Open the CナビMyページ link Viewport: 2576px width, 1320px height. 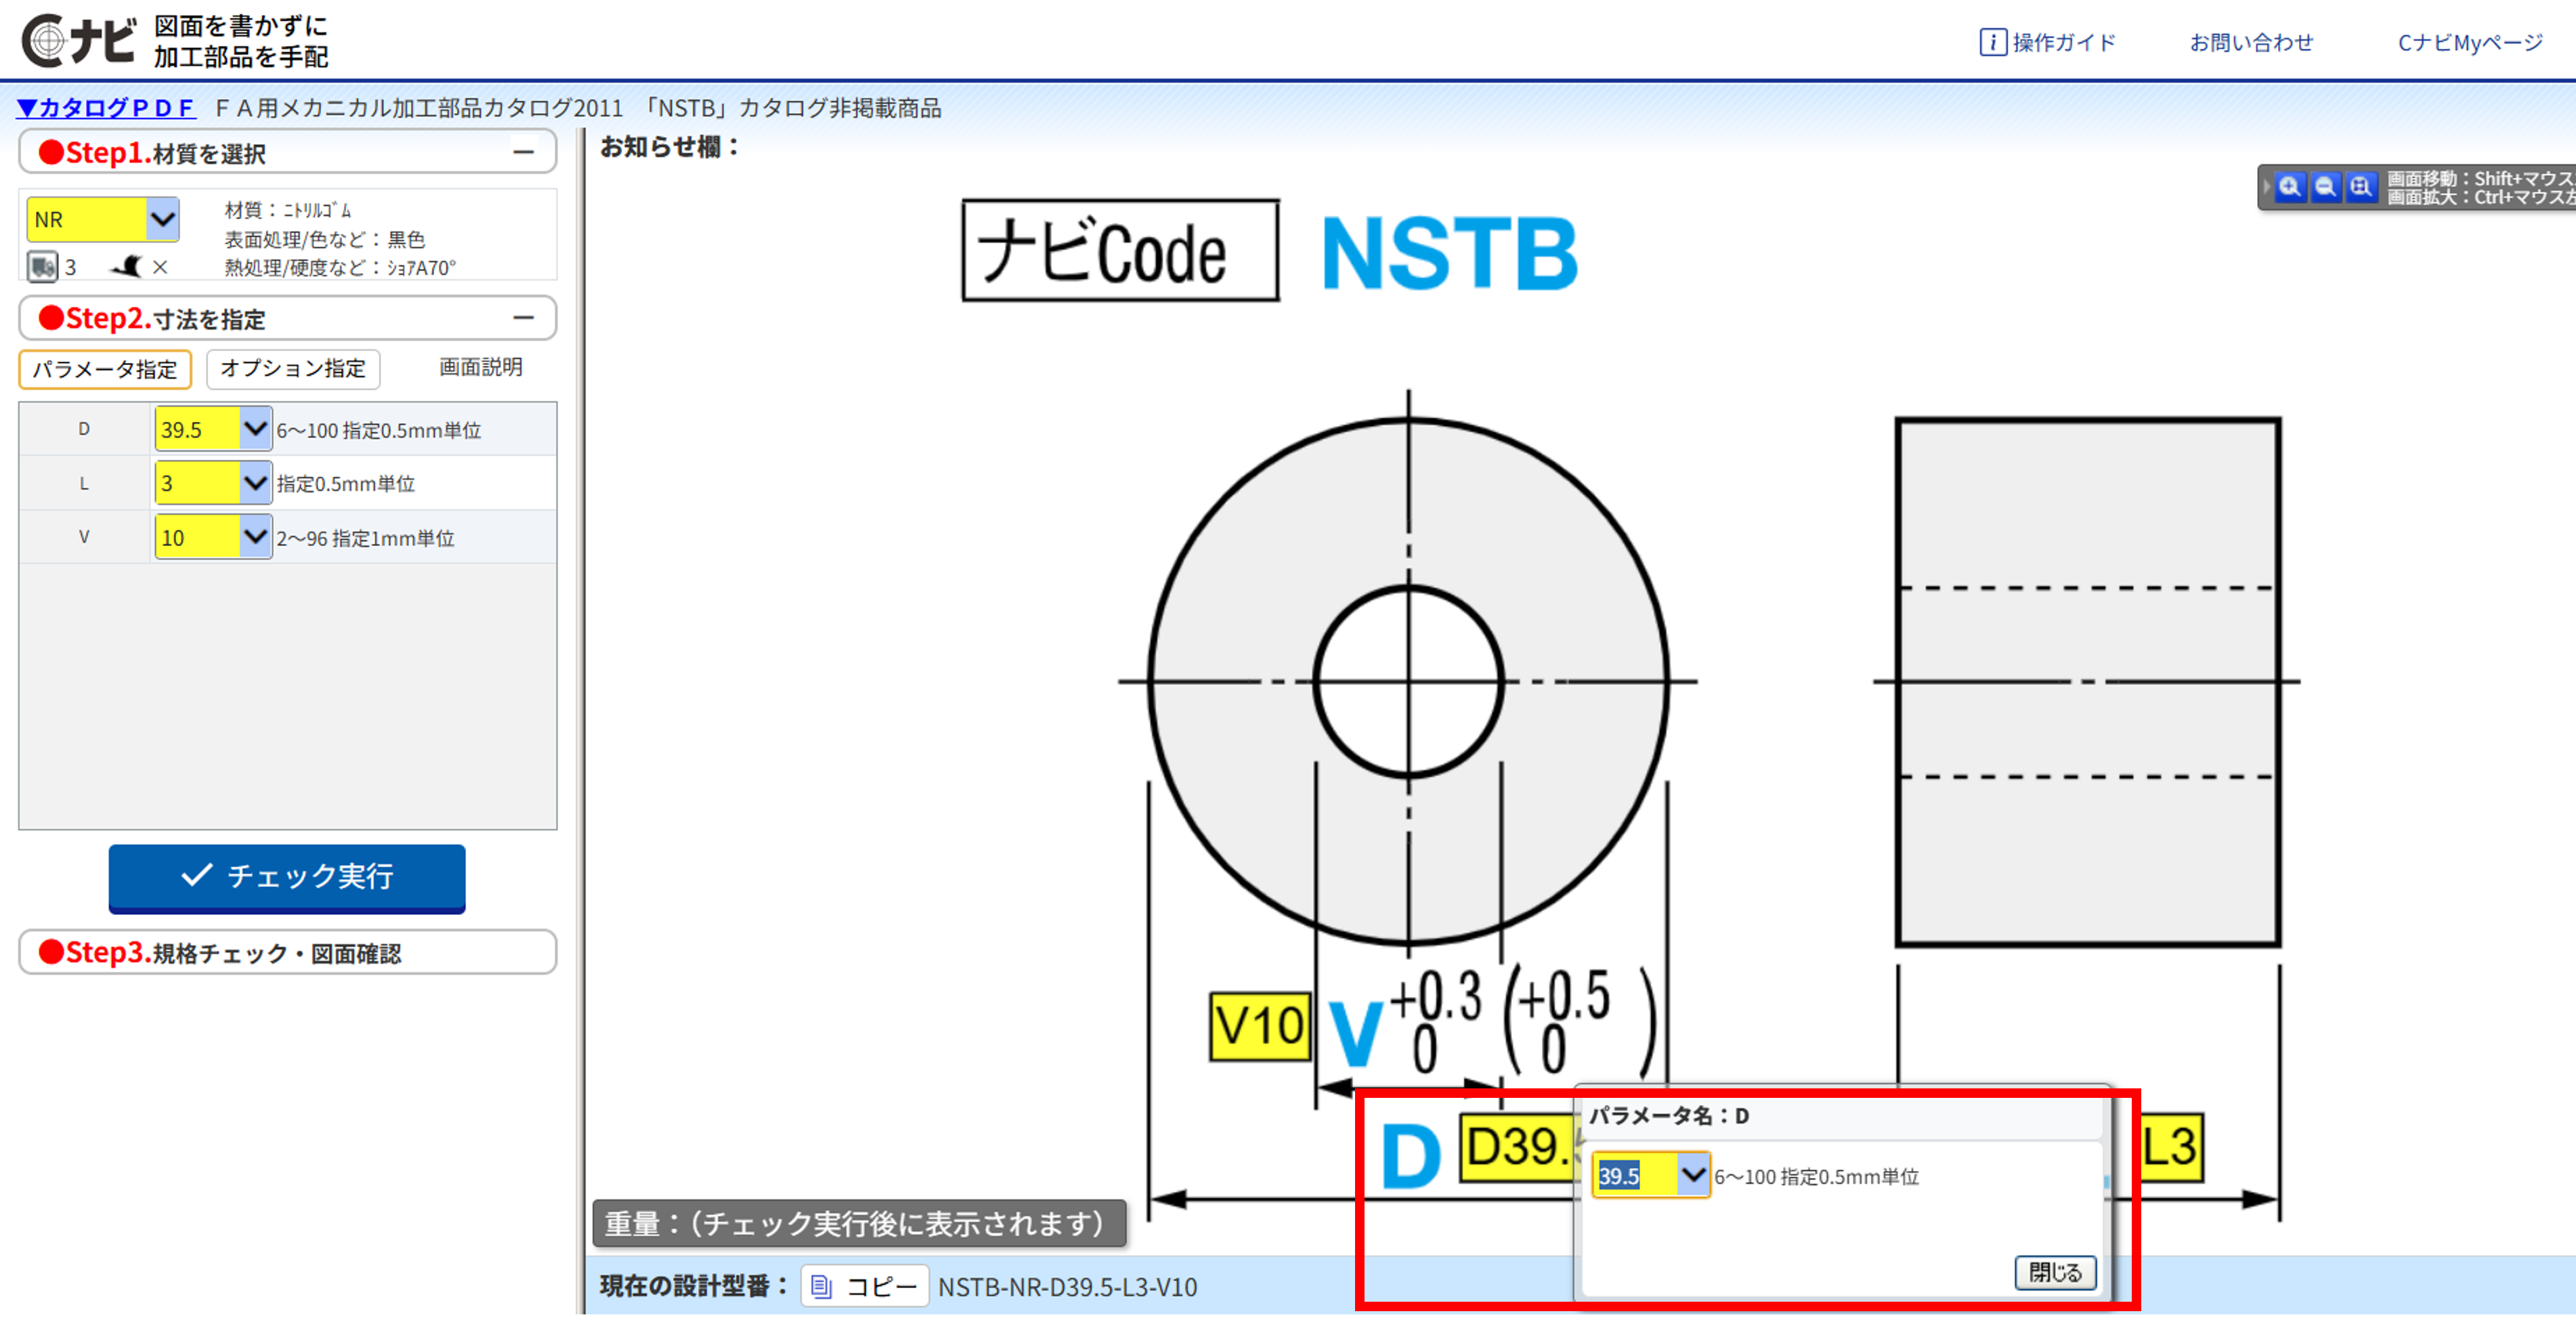[x=2470, y=42]
